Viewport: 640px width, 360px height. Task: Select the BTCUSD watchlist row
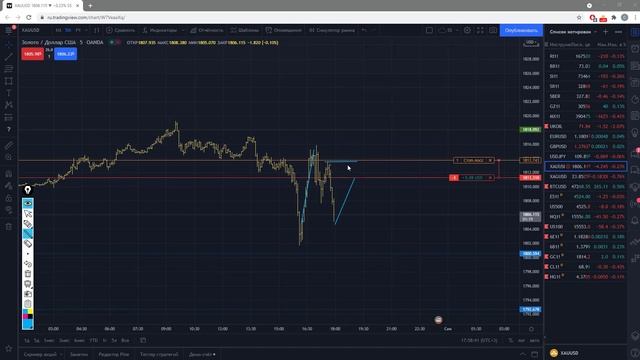[x=586, y=187]
